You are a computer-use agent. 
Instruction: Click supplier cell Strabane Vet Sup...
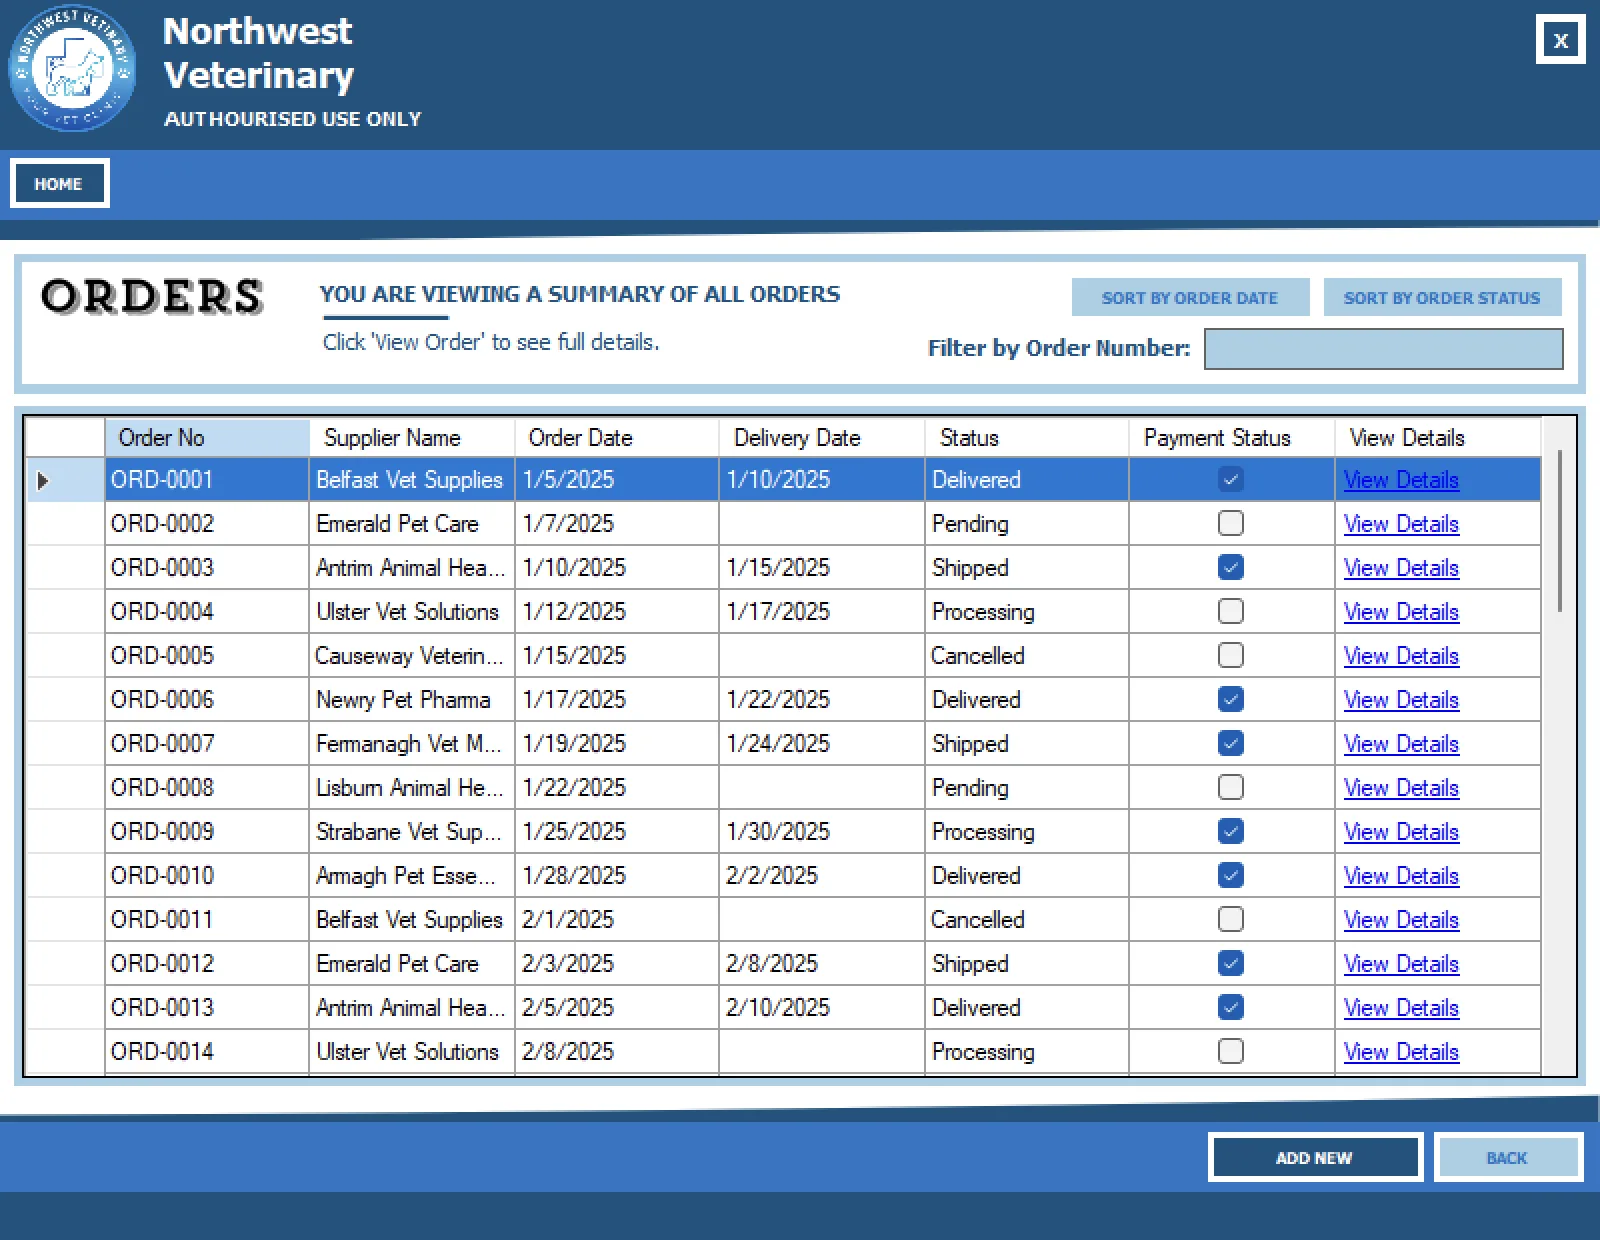click(x=412, y=832)
